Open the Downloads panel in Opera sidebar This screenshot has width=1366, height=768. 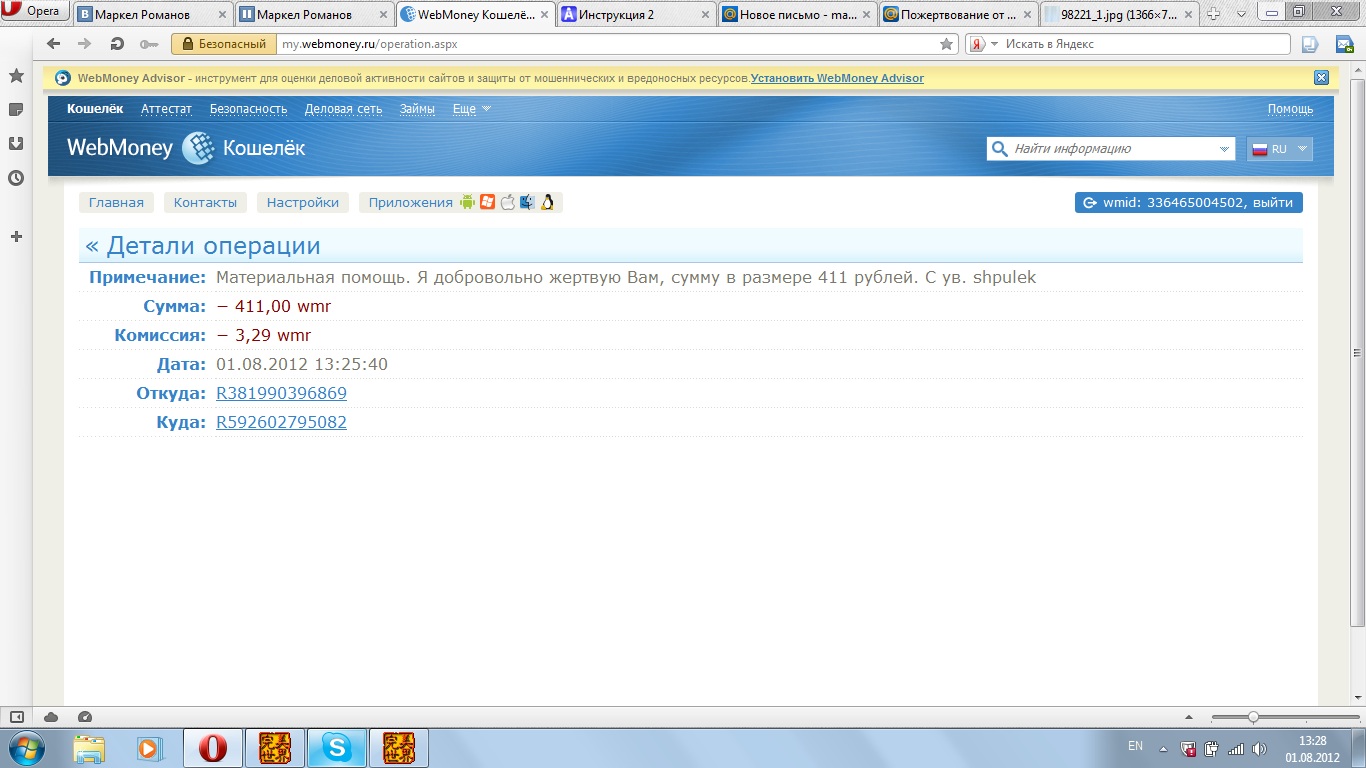16,143
